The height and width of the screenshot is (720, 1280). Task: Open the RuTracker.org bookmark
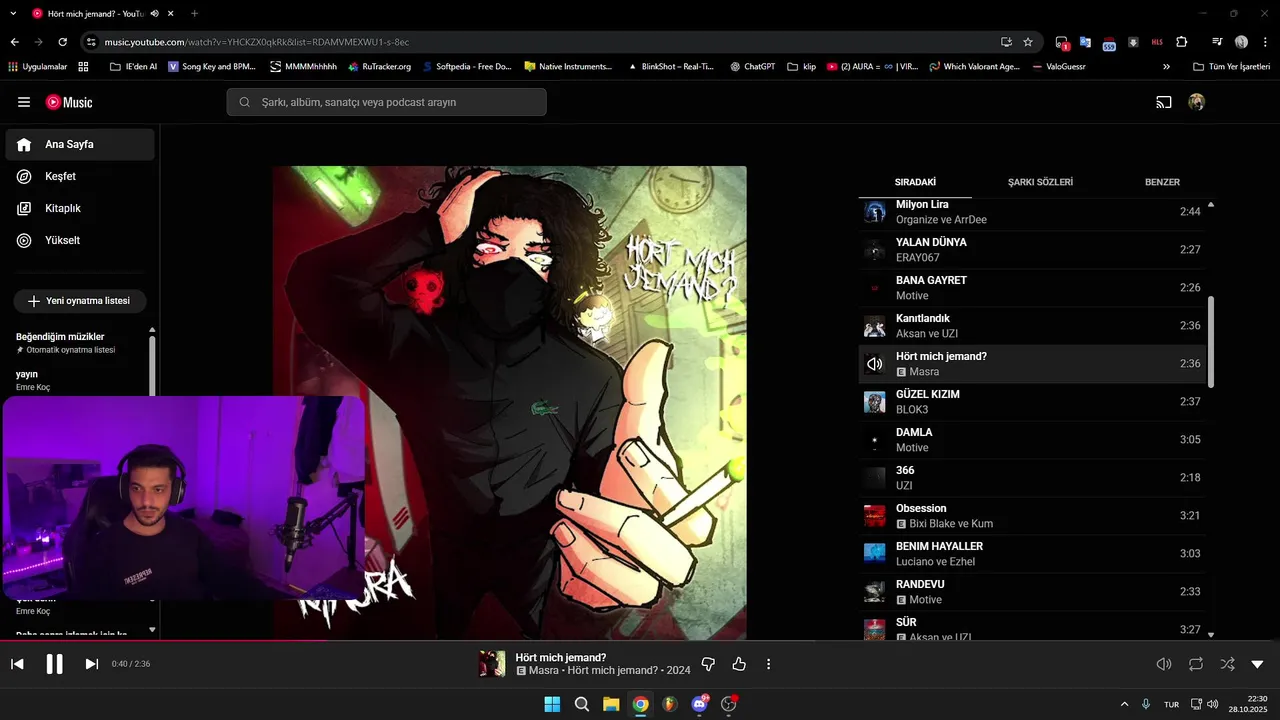(x=379, y=67)
